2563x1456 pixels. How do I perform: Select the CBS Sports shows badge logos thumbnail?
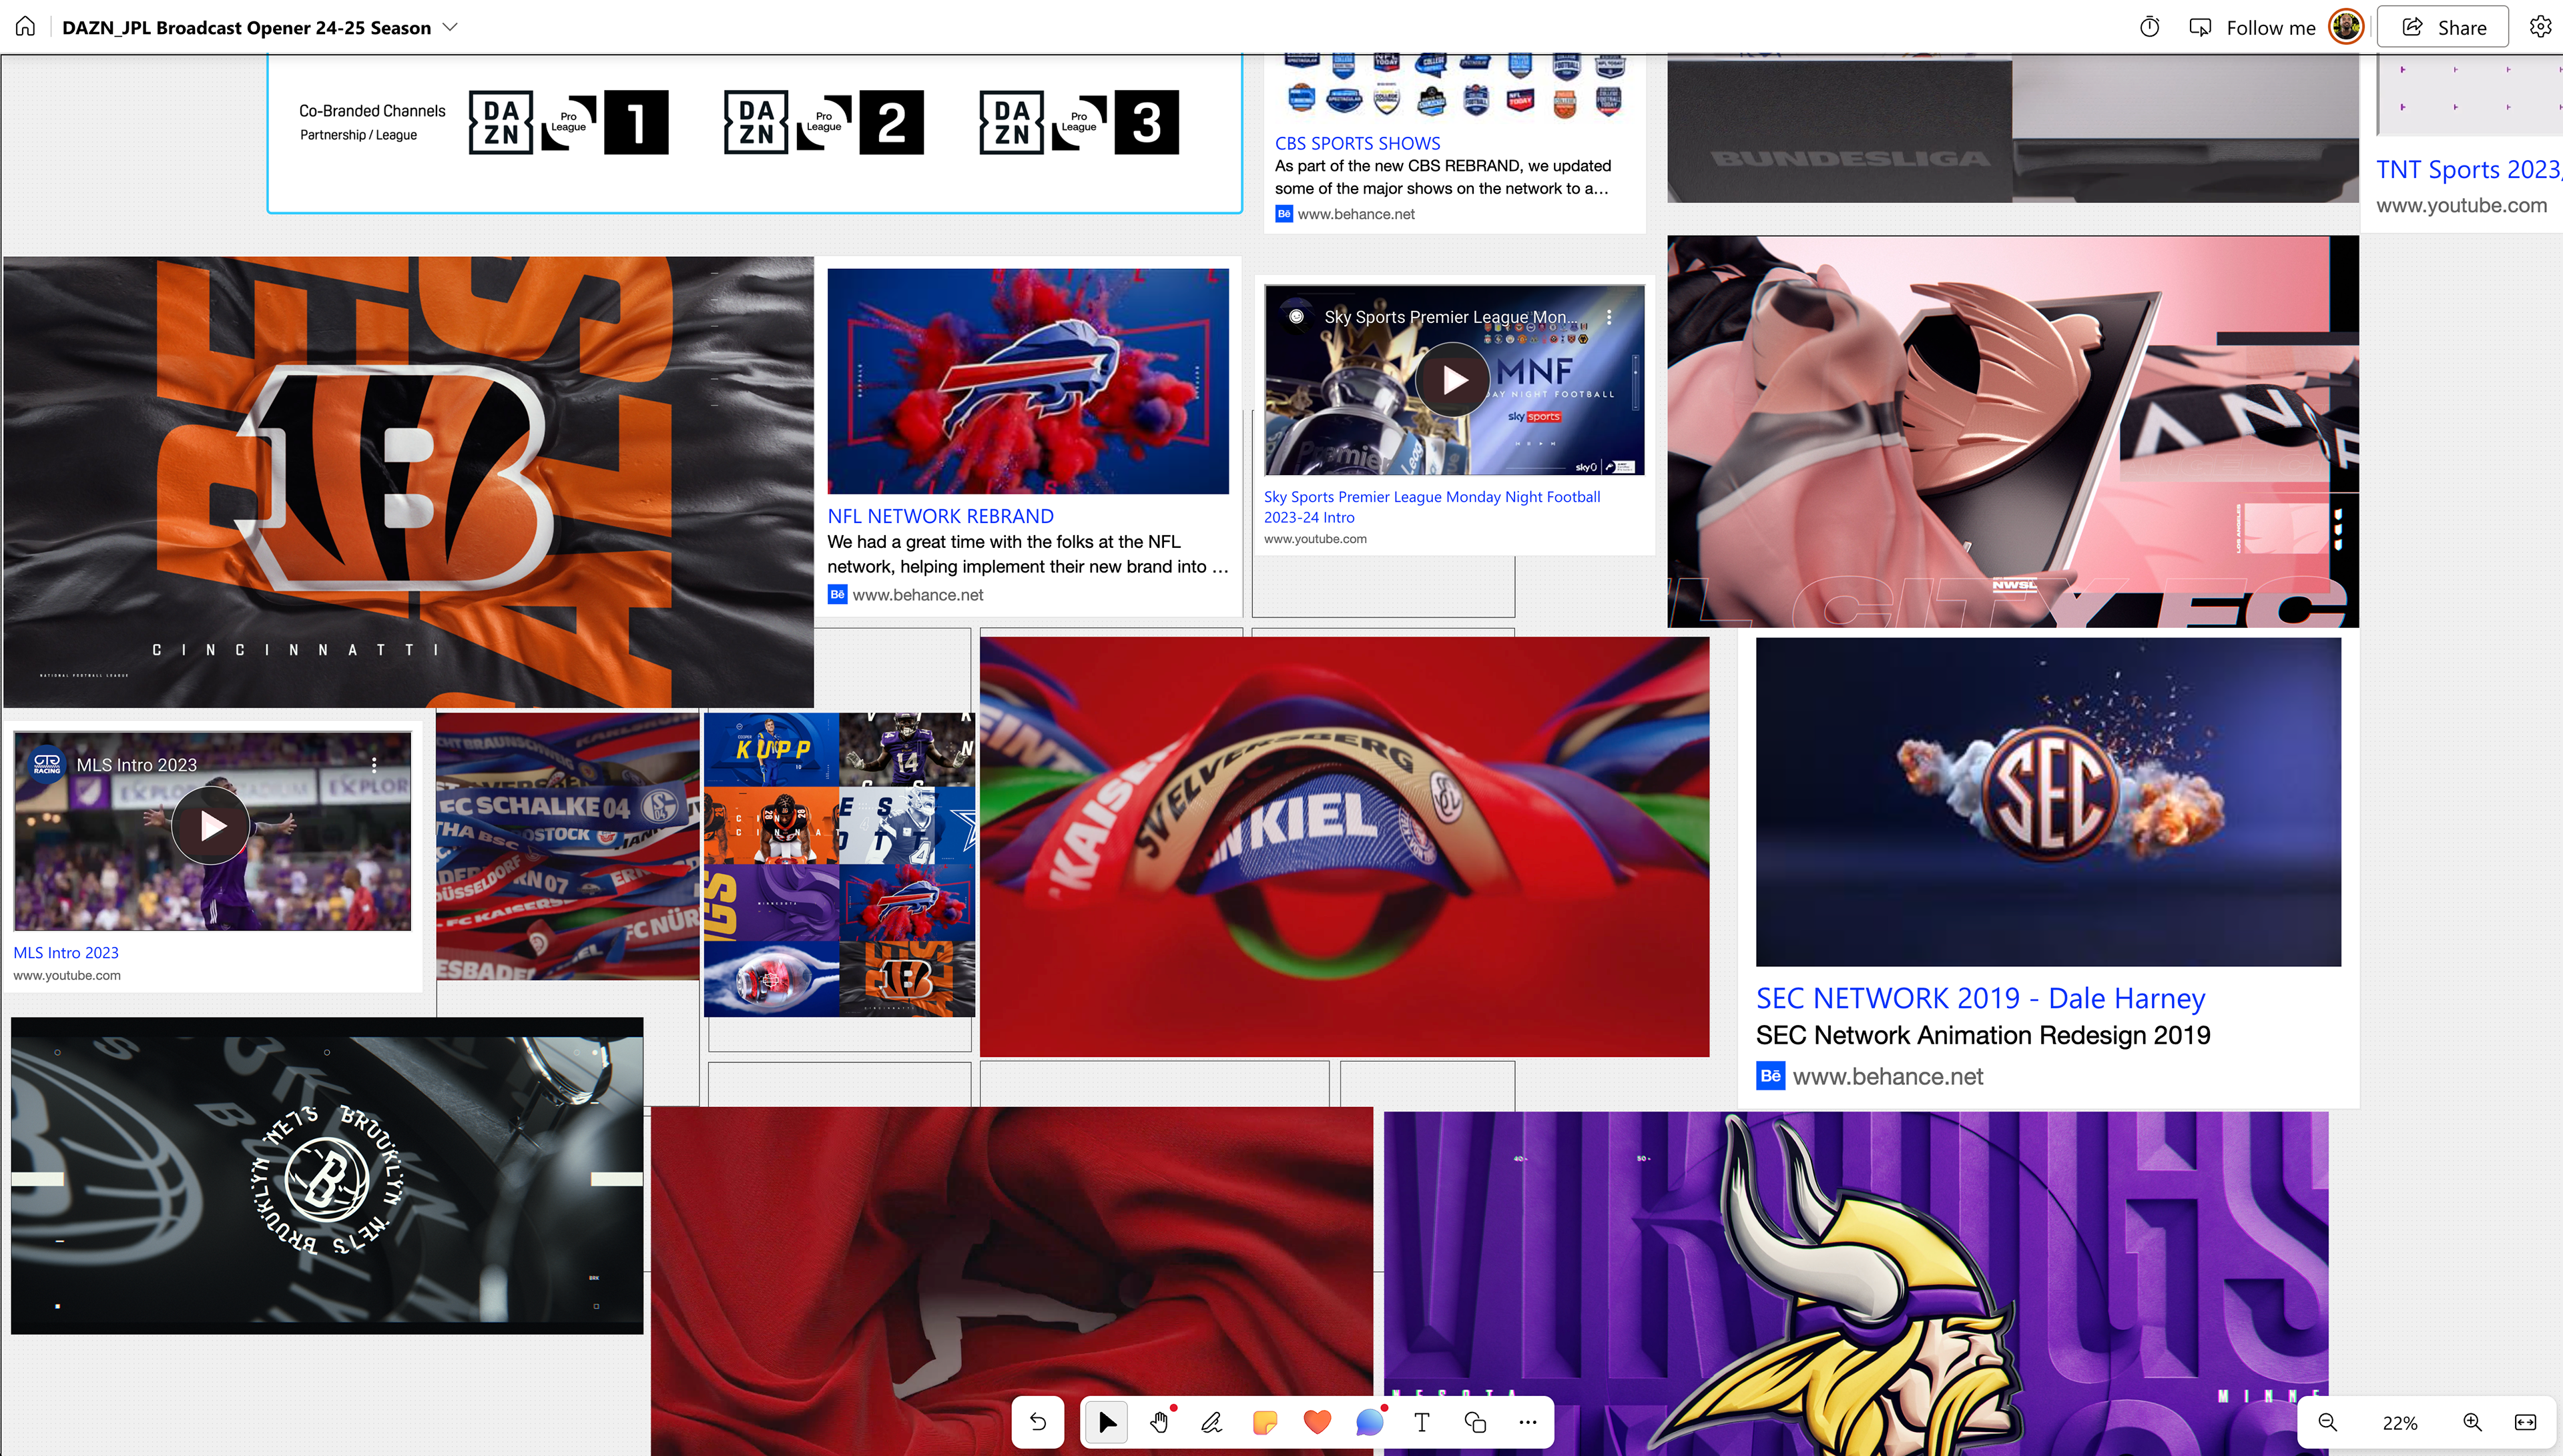tap(1454, 88)
